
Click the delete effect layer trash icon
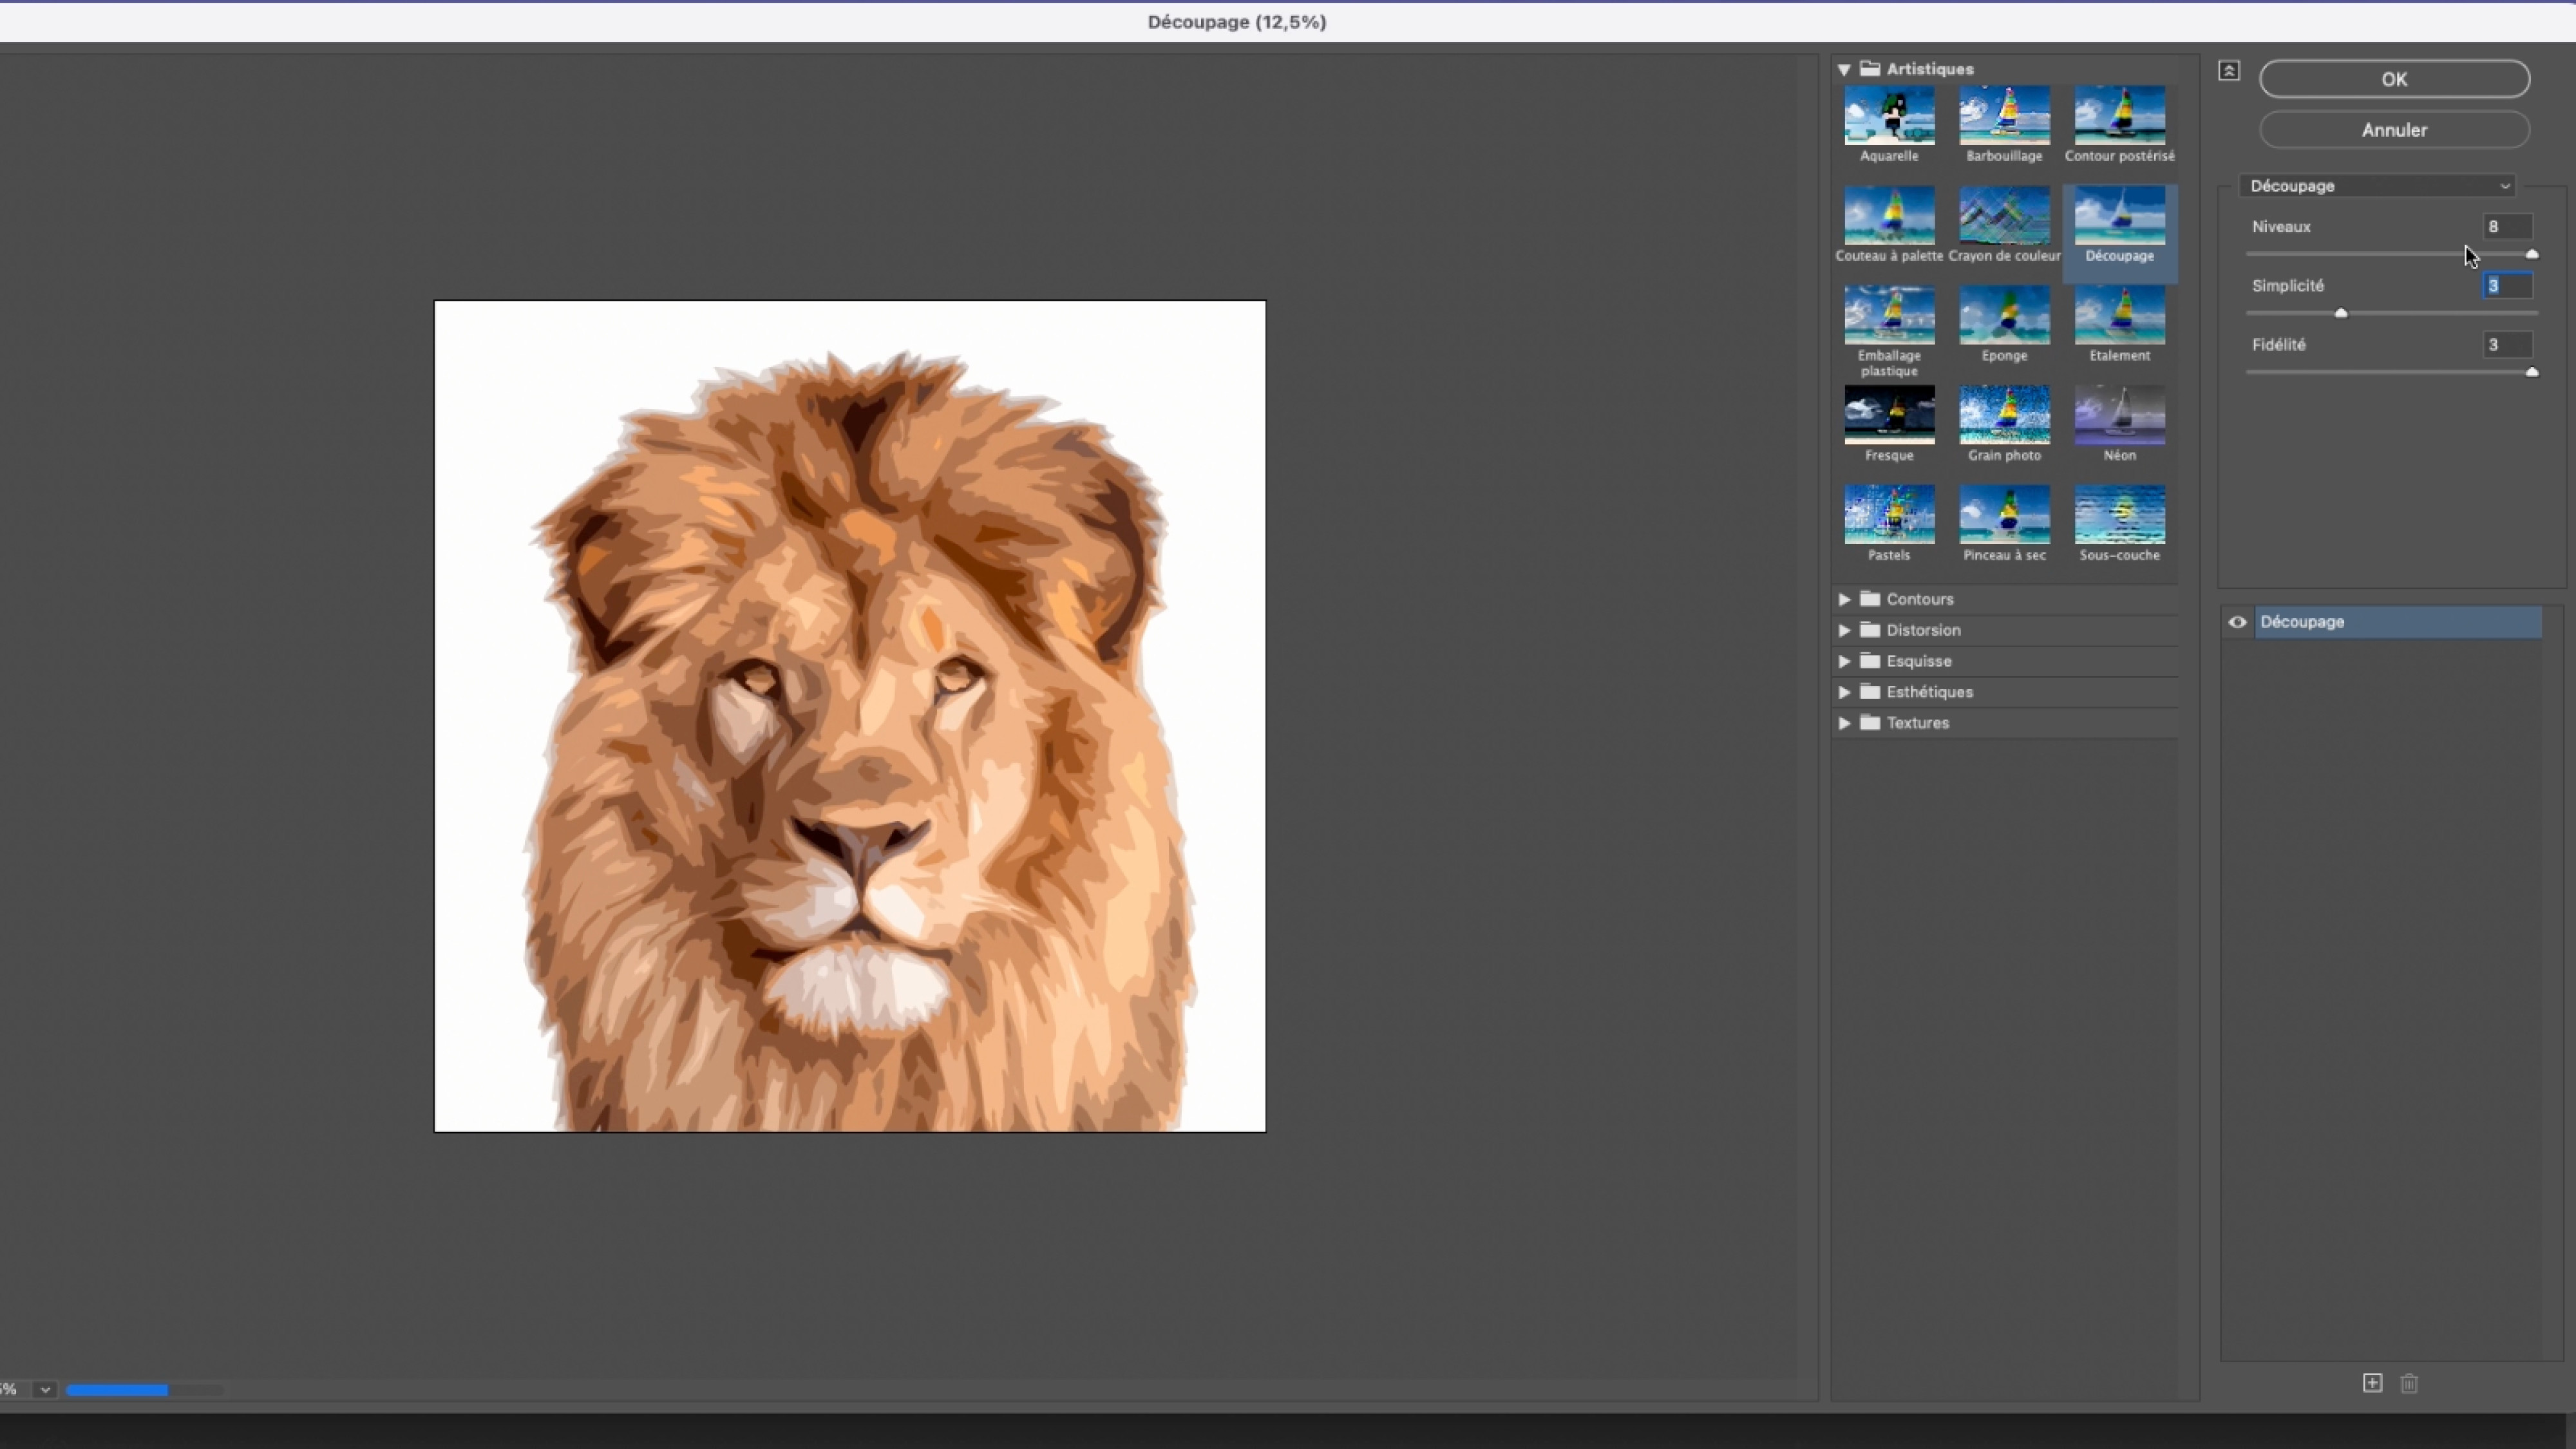click(x=2409, y=1383)
